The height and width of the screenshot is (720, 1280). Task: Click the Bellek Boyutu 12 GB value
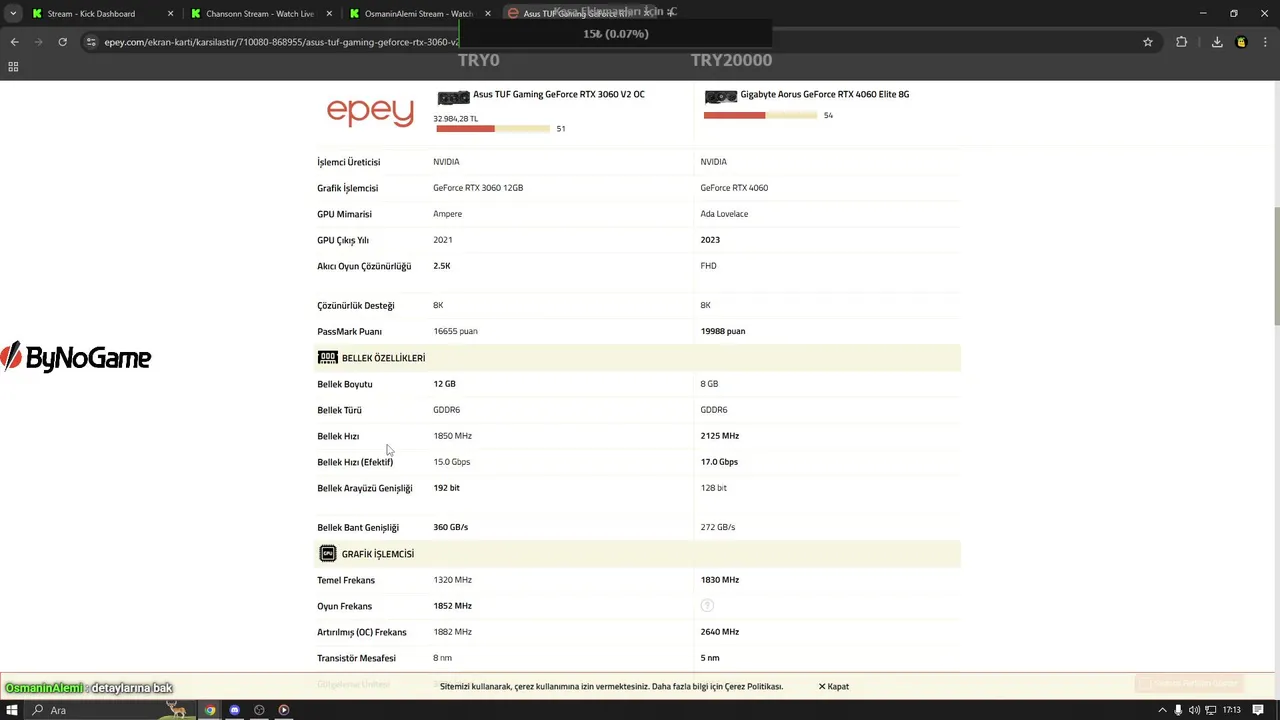(444, 384)
